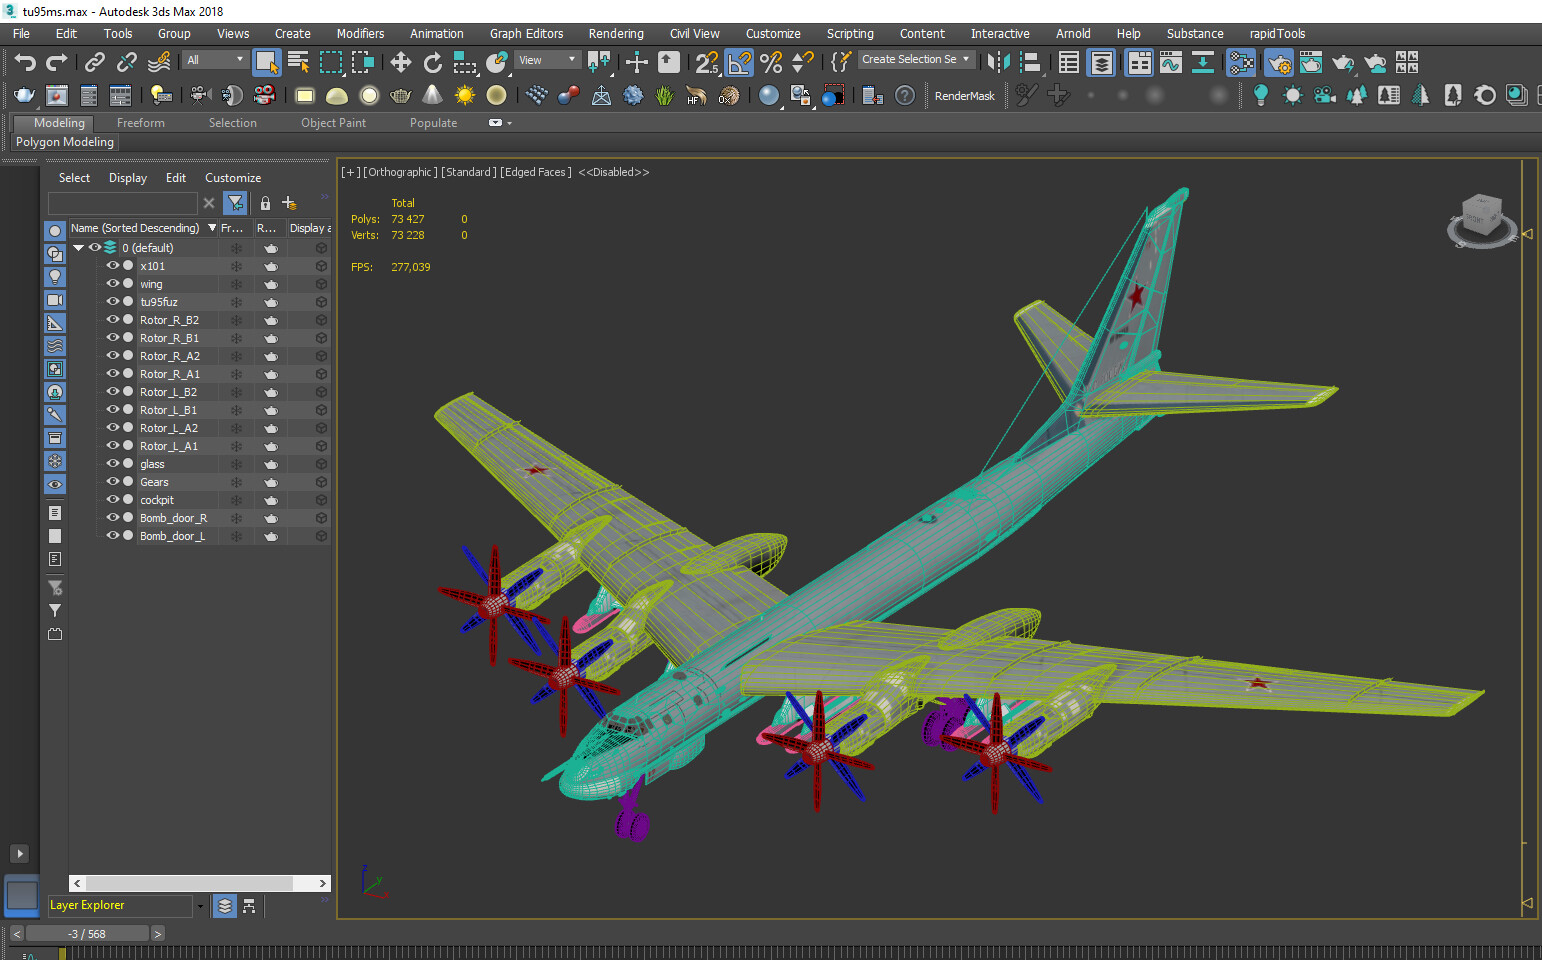Image resolution: width=1542 pixels, height=960 pixels.
Task: Open the All selection filter dropdown
Action: tap(215, 60)
